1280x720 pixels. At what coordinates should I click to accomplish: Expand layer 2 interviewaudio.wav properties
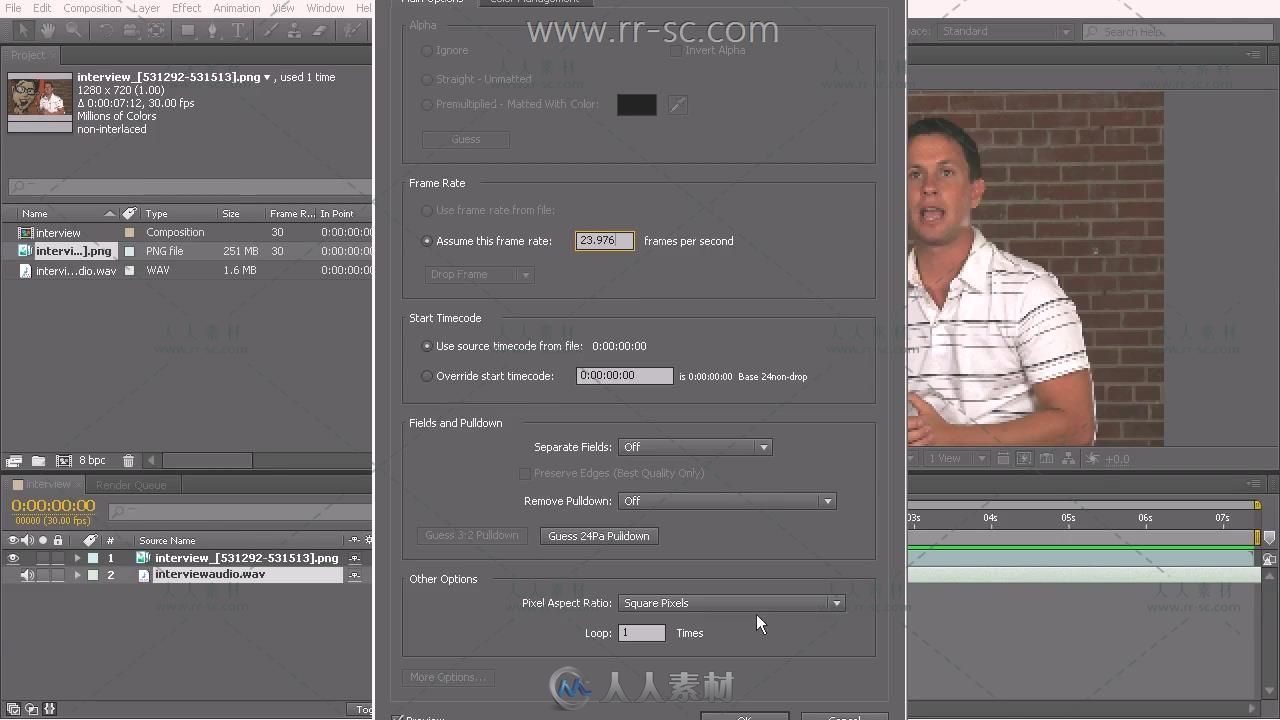tap(77, 575)
